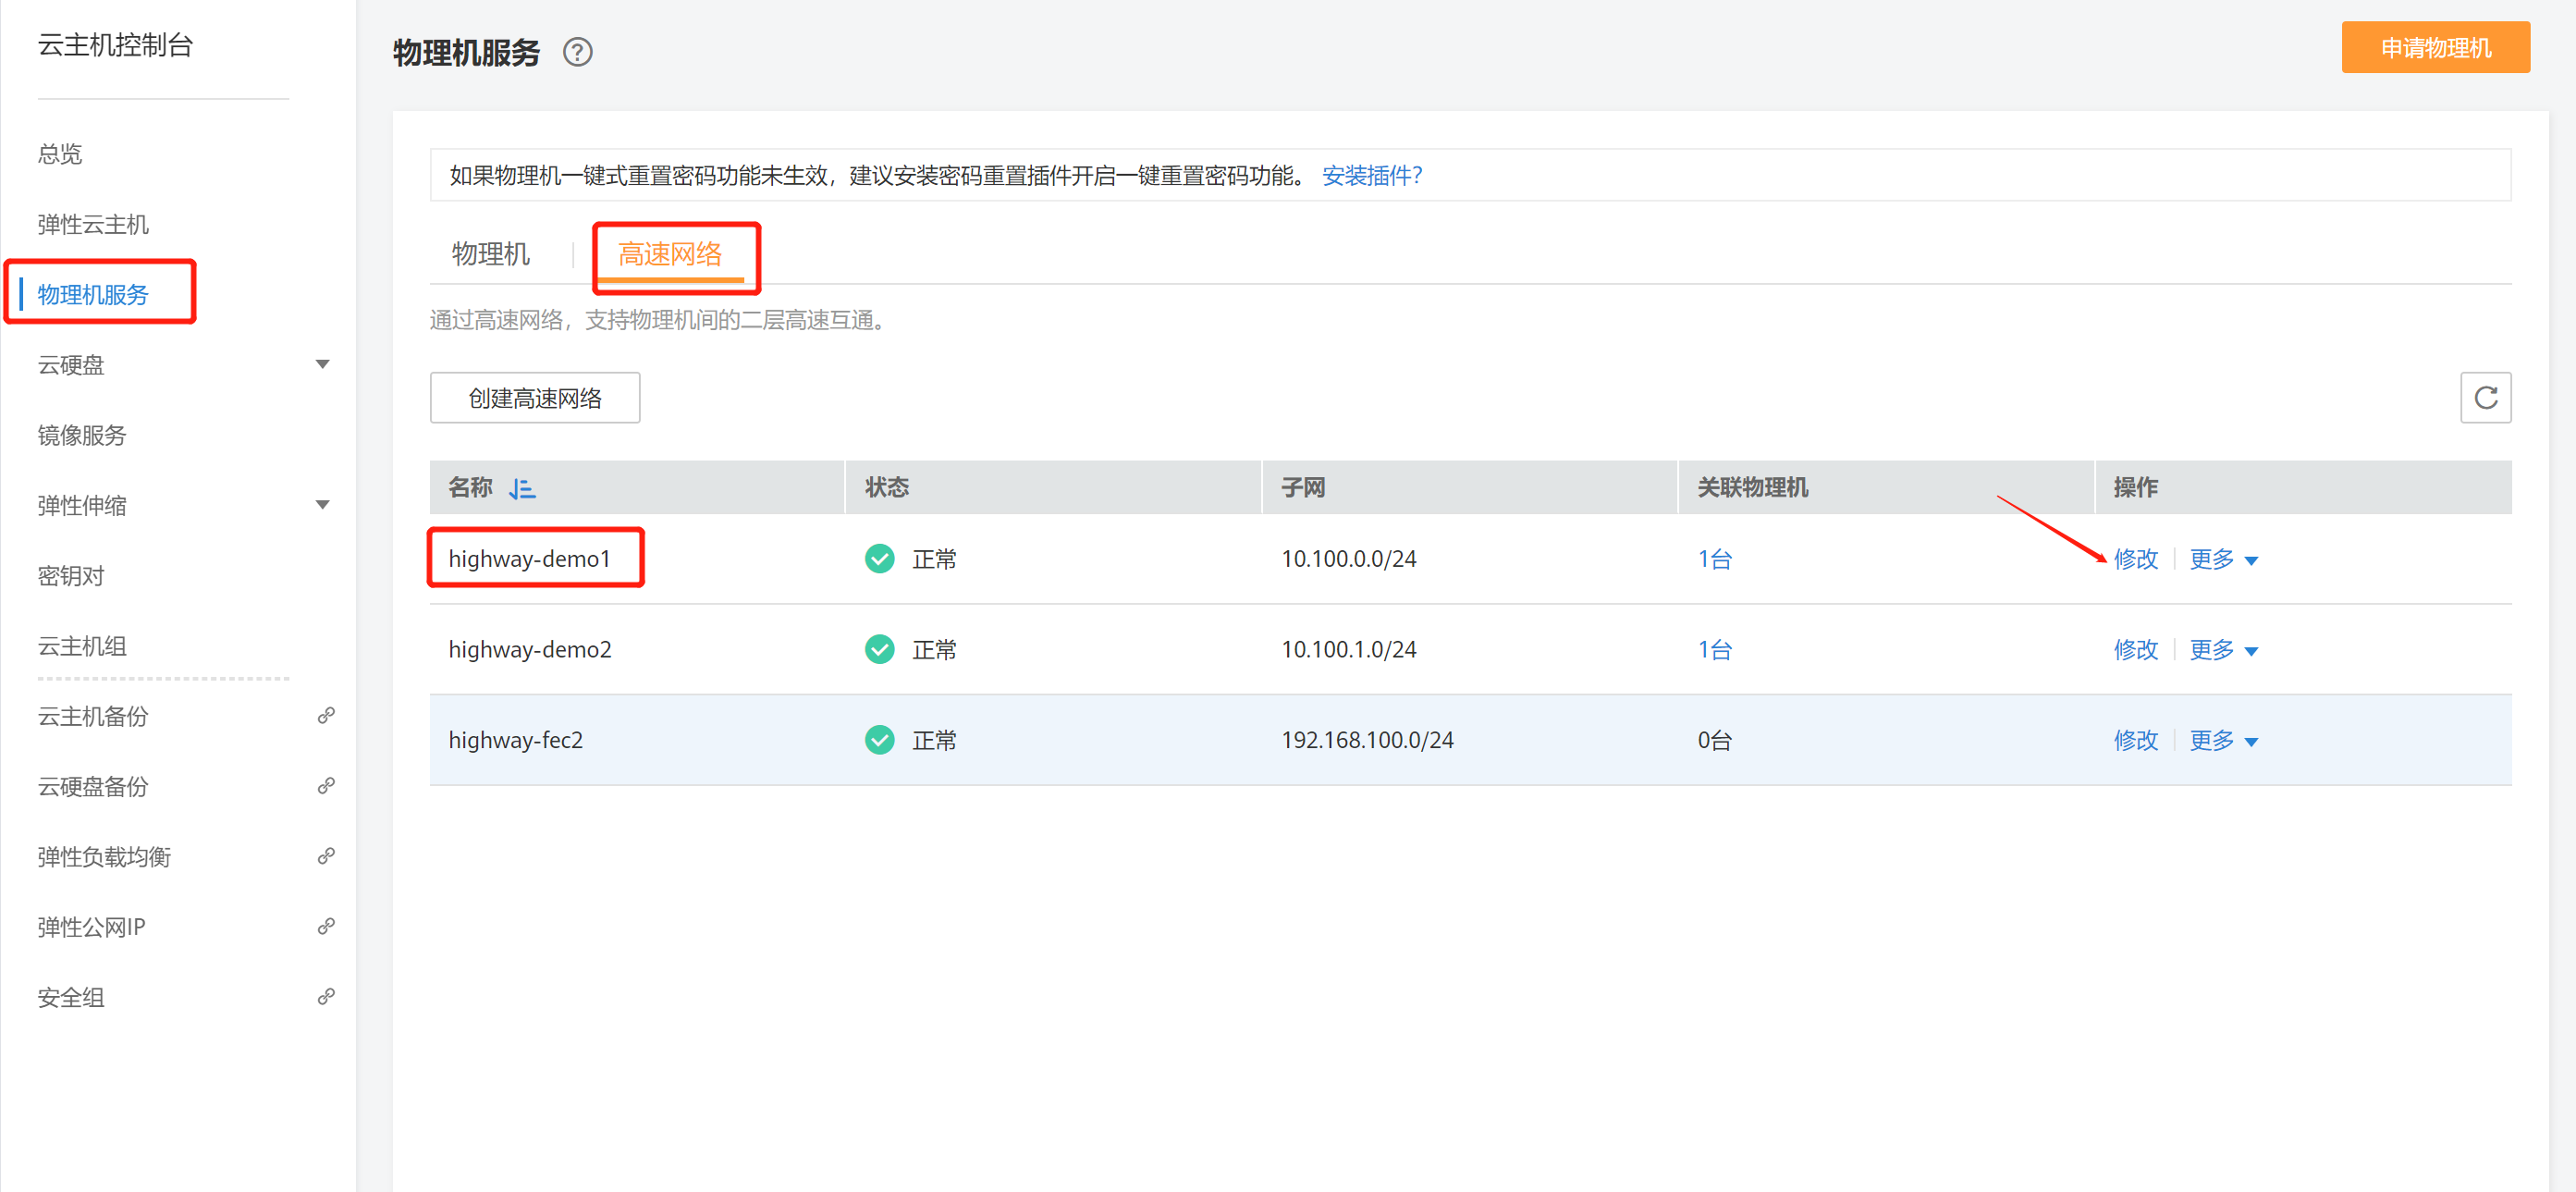
Task: Open external link icon beside 云主机备份
Action: 325,716
